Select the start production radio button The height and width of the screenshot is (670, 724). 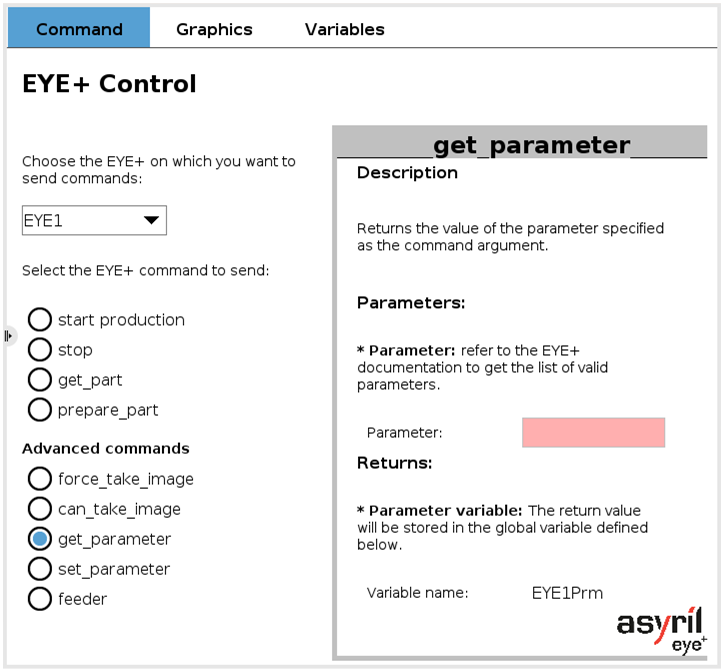pos(40,320)
